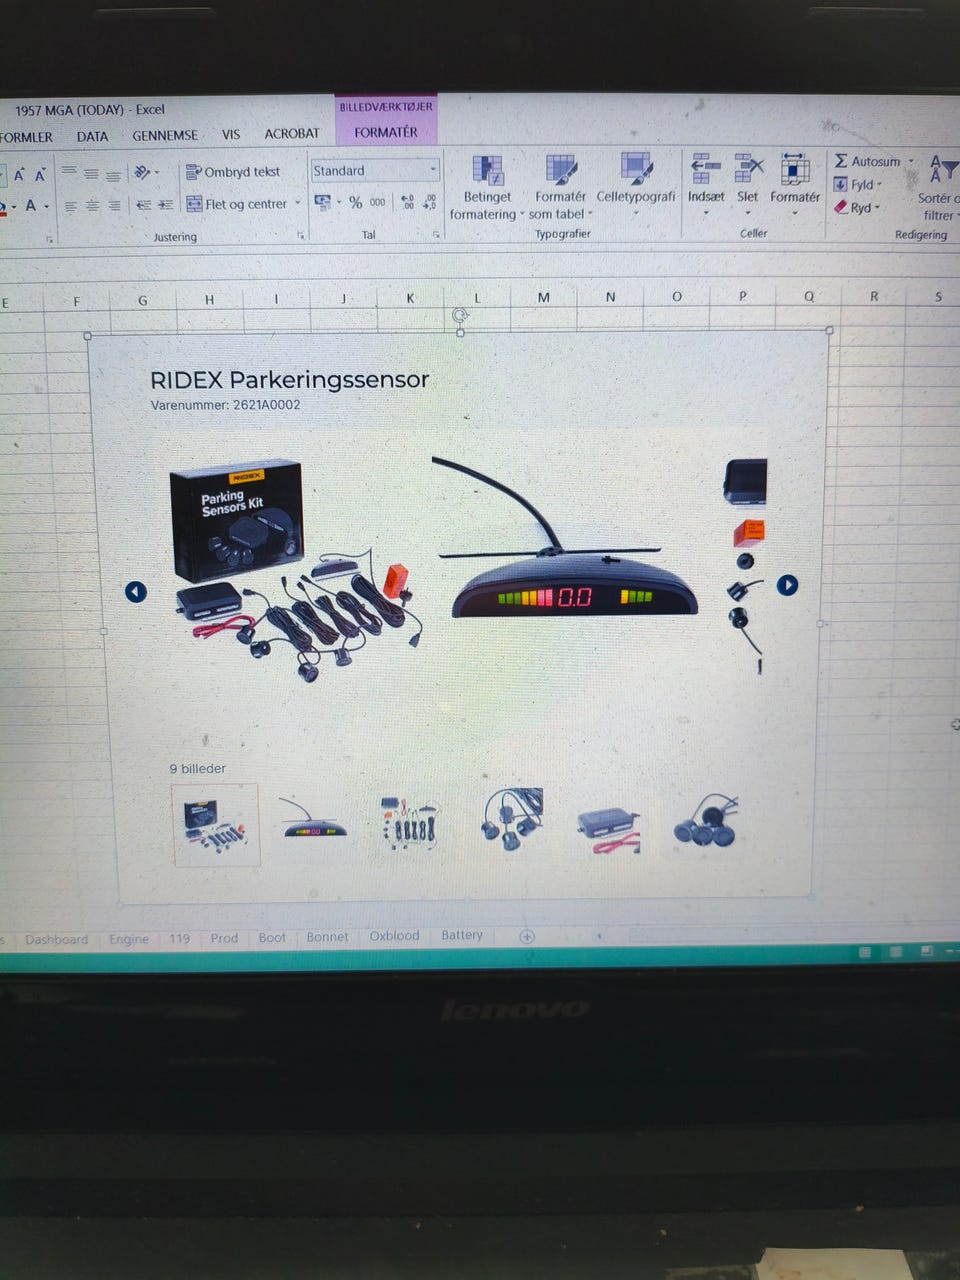Align text to middle of cell
Image resolution: width=960 pixels, height=1280 pixels.
91,173
